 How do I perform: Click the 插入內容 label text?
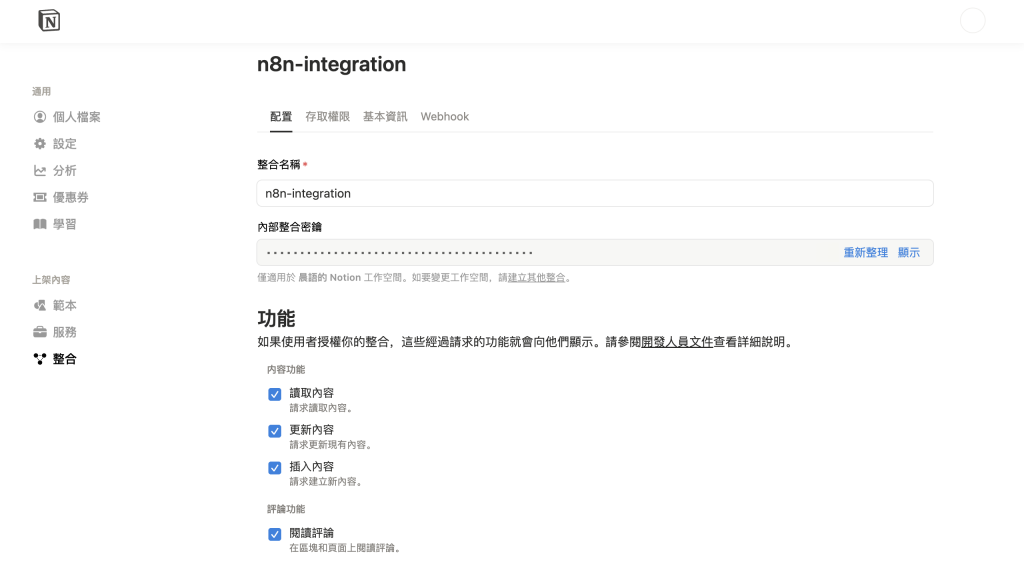point(312,466)
